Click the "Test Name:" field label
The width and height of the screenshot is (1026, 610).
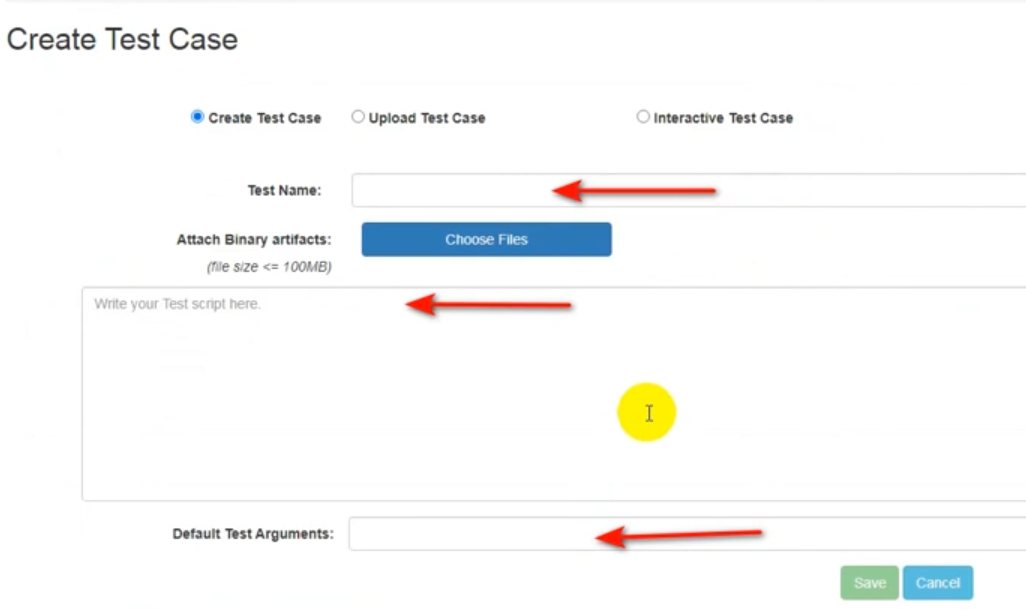coord(284,190)
